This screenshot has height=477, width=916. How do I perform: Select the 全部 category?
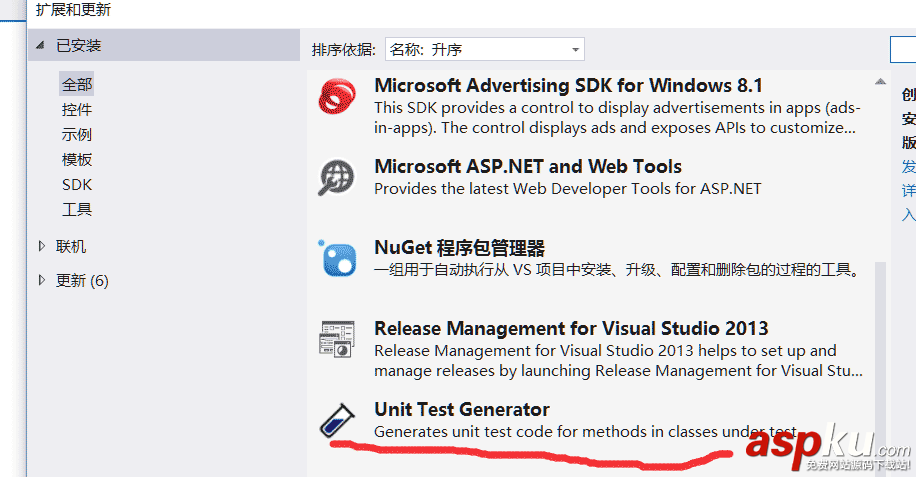76,85
